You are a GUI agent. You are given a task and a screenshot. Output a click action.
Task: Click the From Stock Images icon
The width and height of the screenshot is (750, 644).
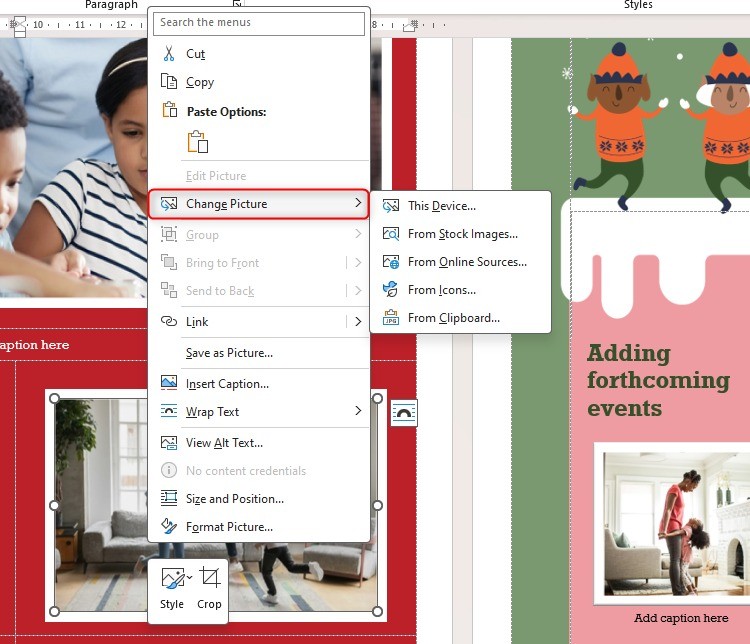coord(391,234)
